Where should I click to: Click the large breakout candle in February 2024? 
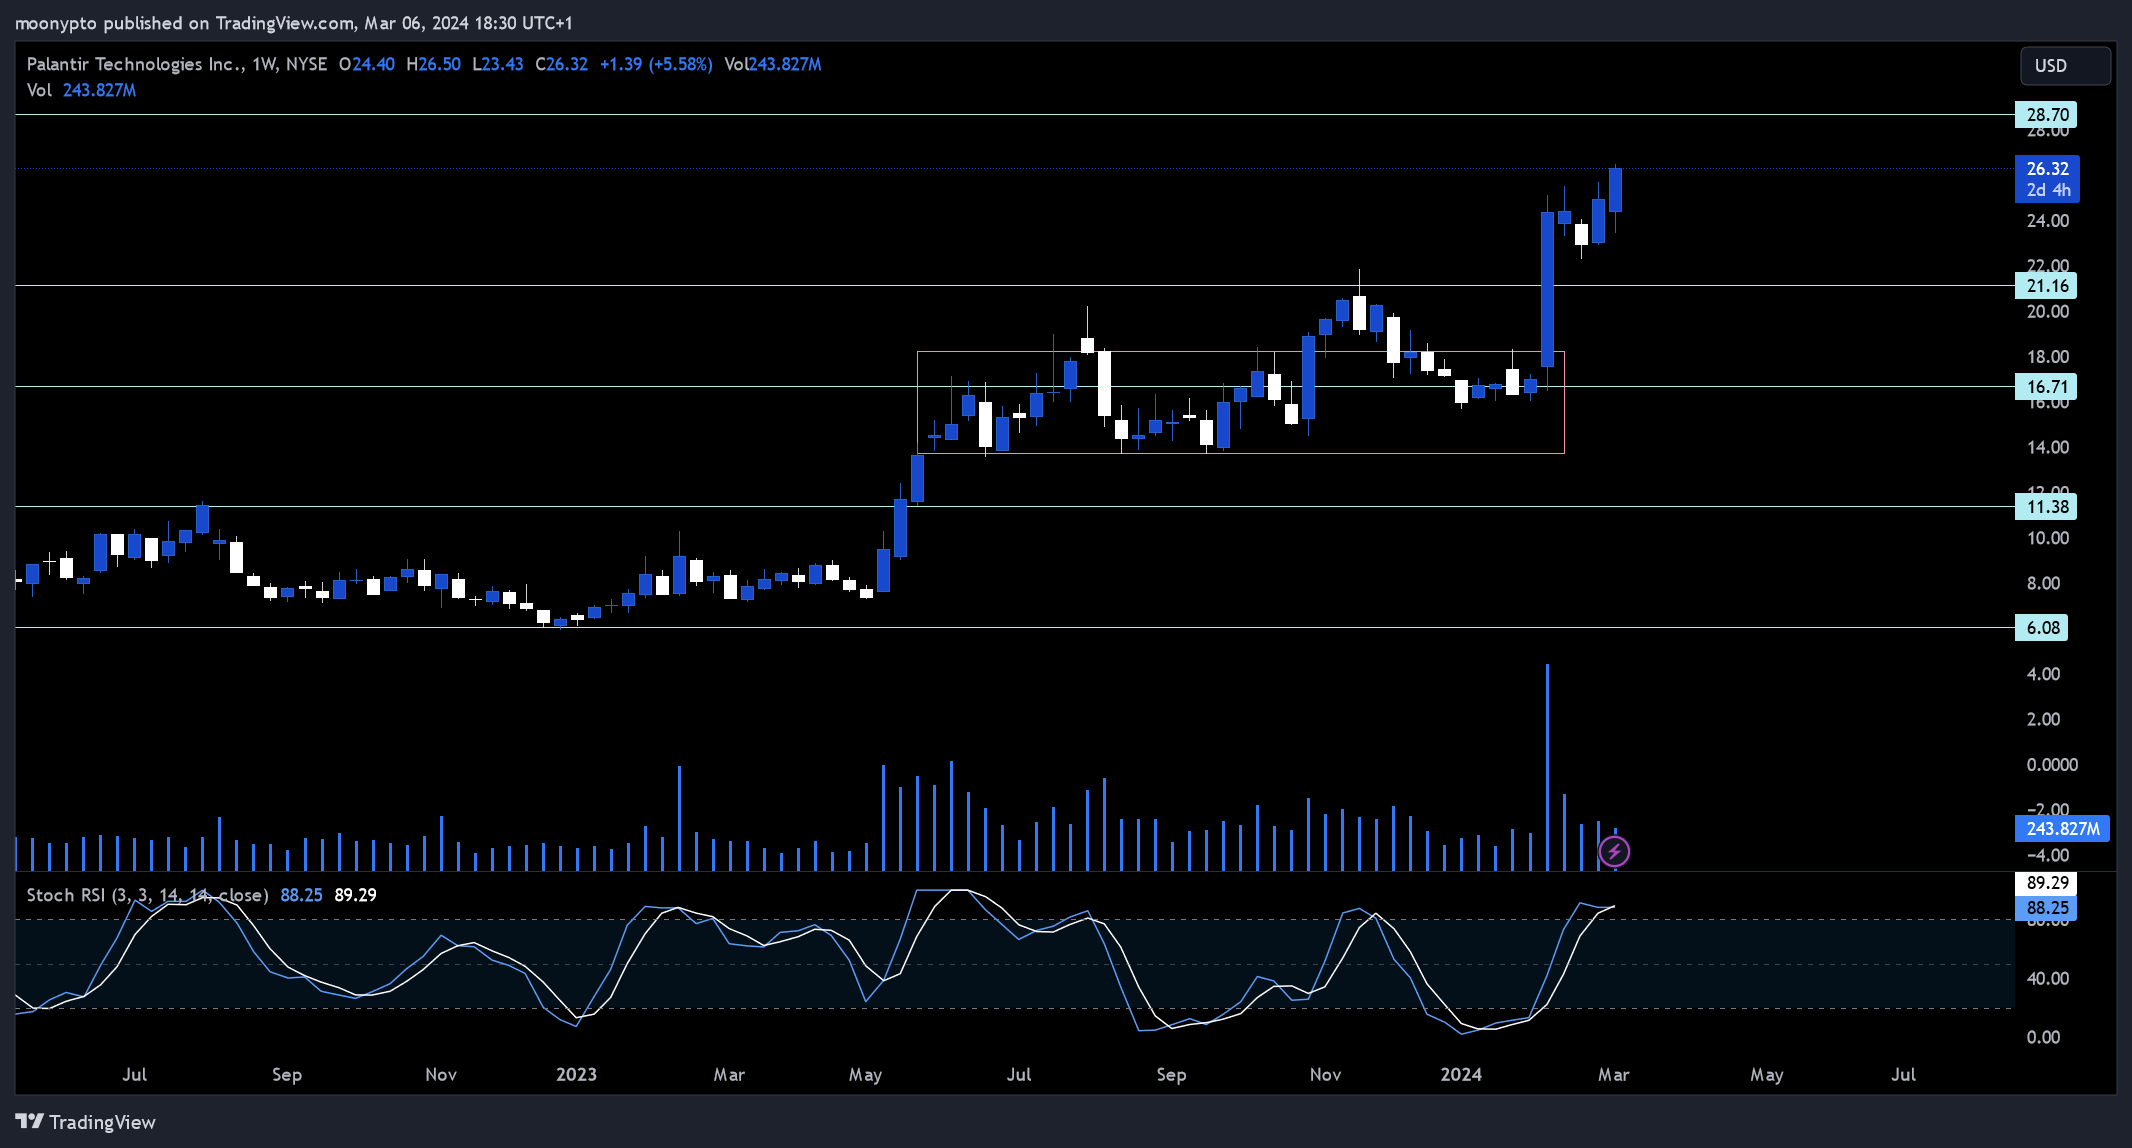tap(1547, 289)
